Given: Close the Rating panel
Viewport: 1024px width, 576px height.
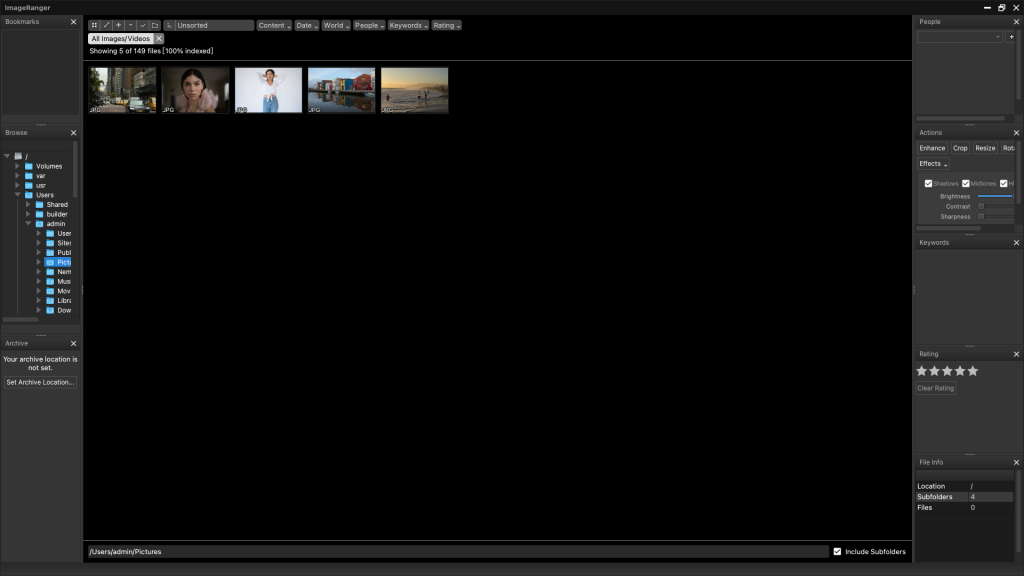Looking at the screenshot, I should (1016, 354).
